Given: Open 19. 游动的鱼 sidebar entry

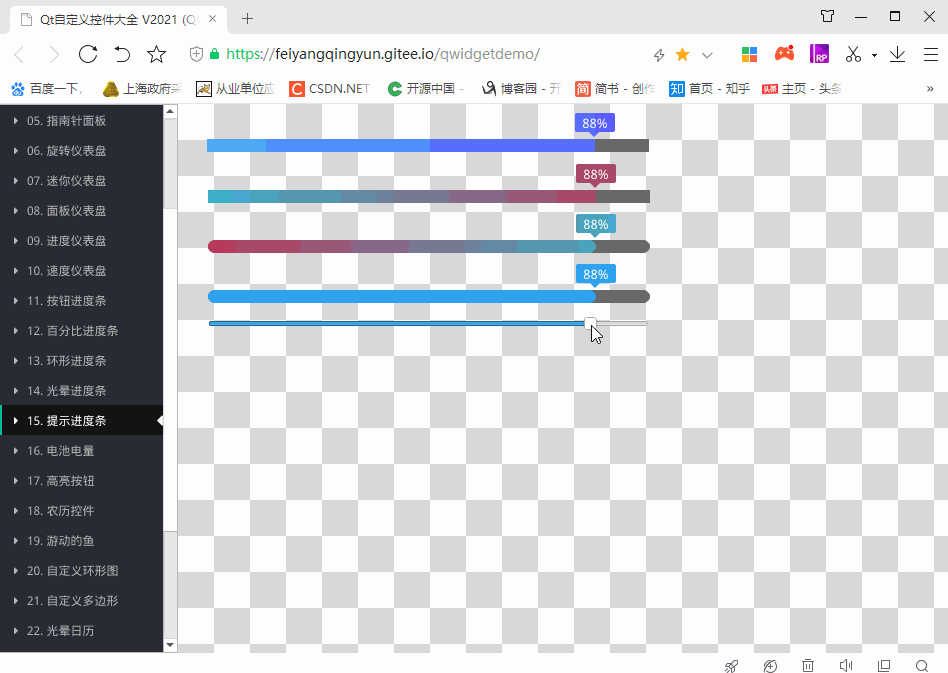Looking at the screenshot, I should [75, 541].
